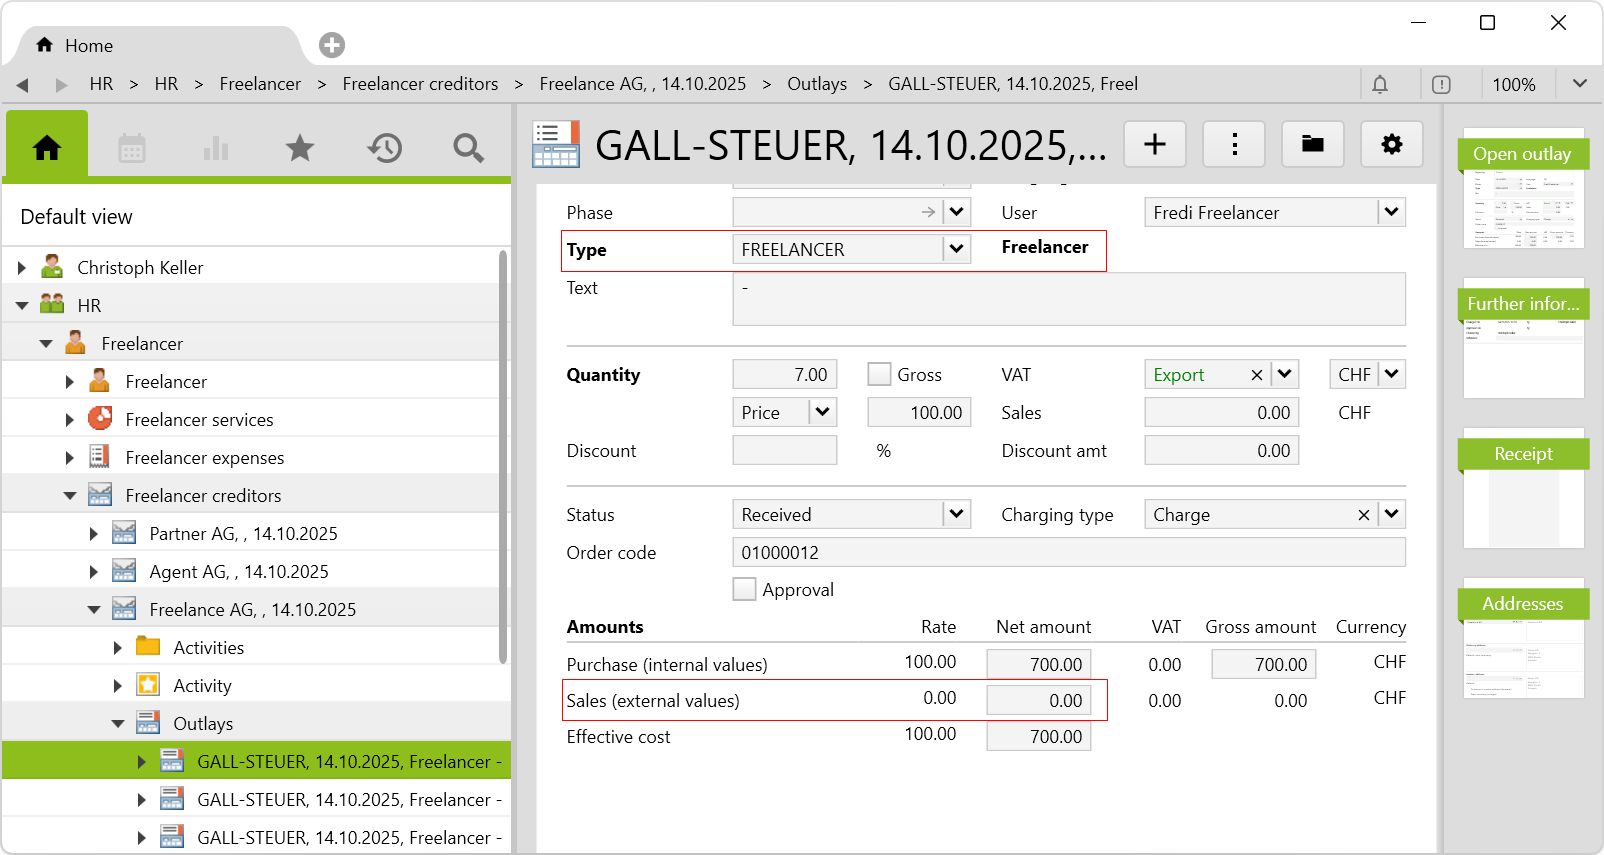Open search with the magnifier icon

[468, 148]
